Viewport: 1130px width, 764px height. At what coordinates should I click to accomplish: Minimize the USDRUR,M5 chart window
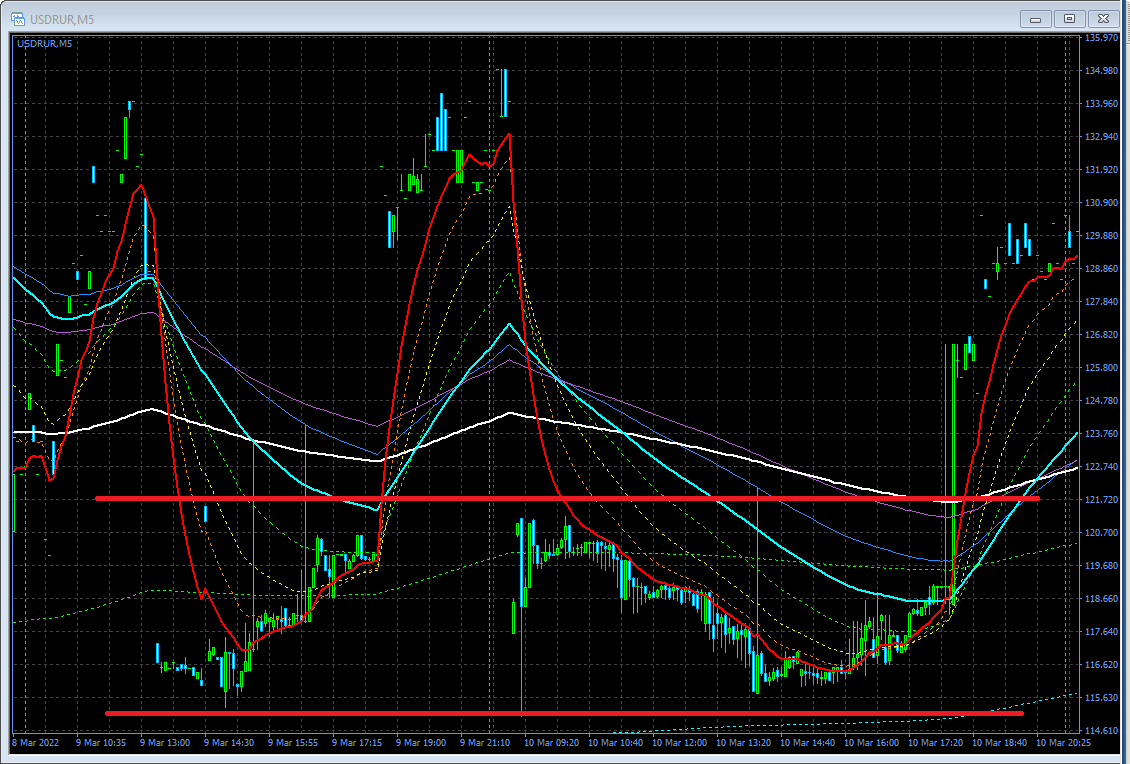1035,18
